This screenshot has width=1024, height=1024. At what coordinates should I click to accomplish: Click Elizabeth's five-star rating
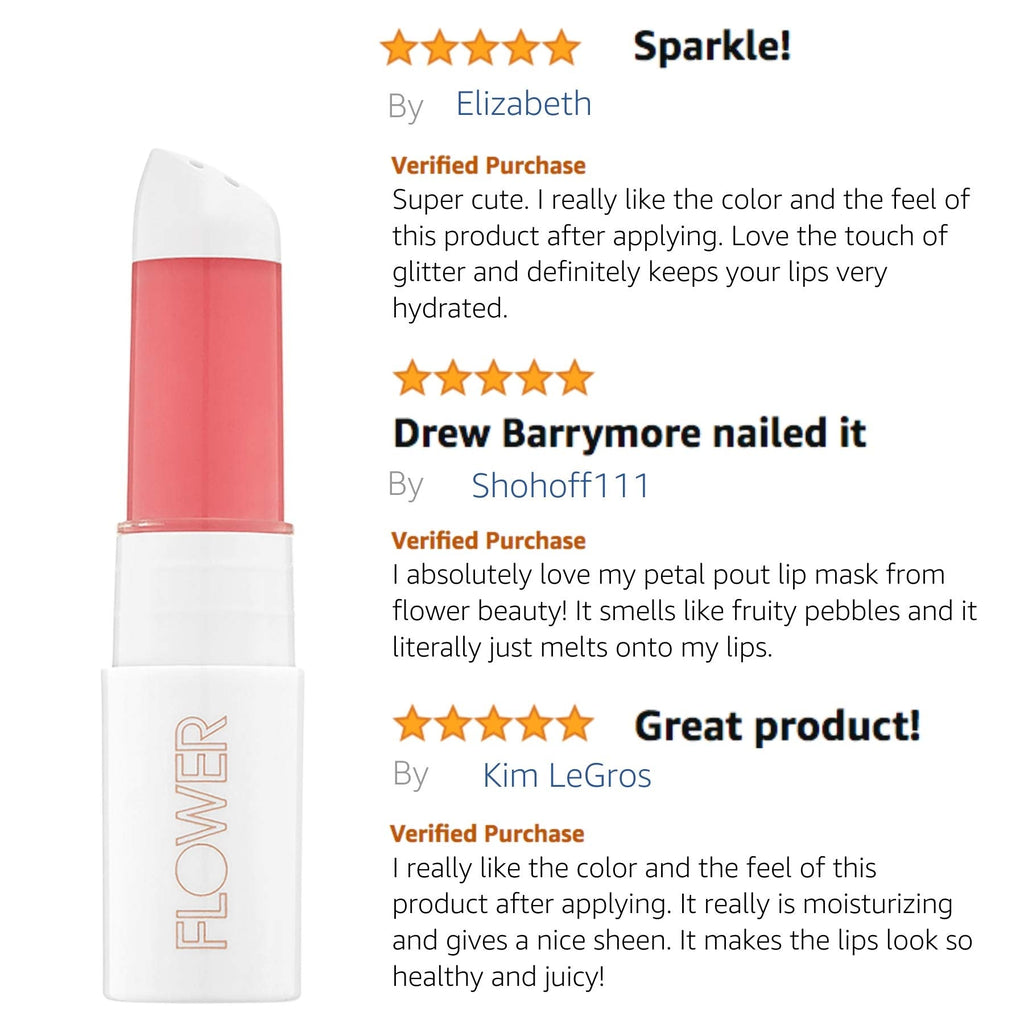(x=480, y=48)
